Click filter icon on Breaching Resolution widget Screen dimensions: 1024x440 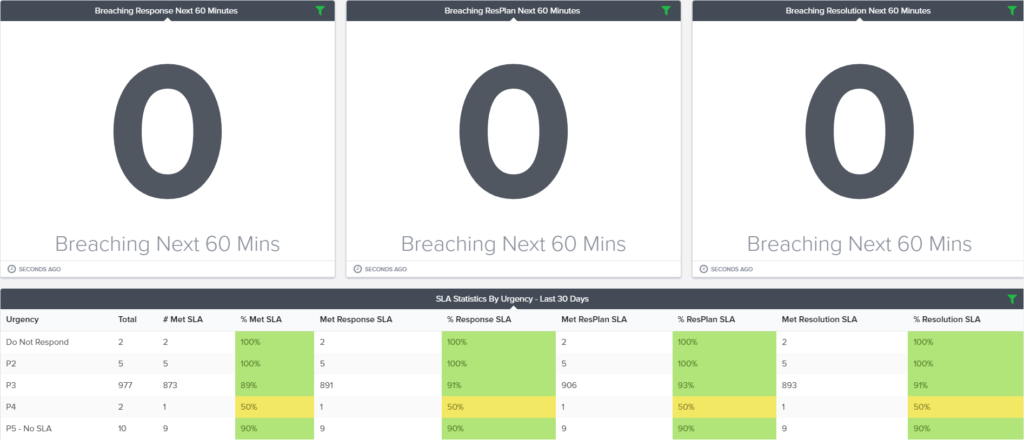(1012, 10)
